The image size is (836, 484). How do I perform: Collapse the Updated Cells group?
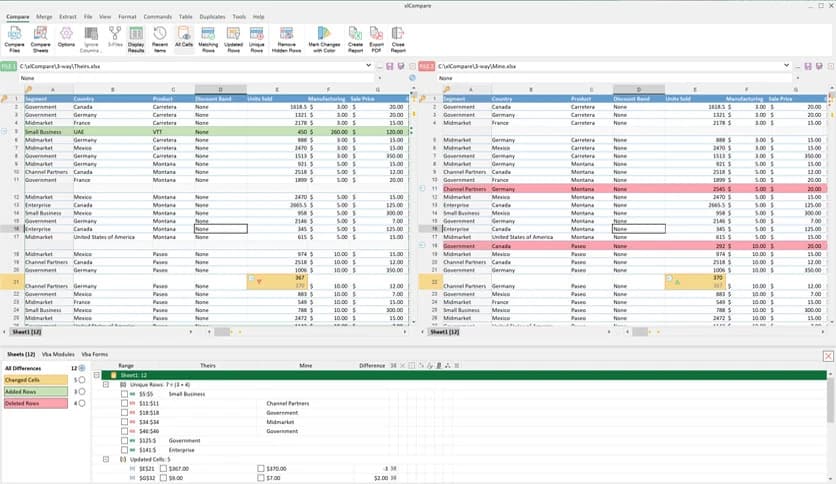point(106,459)
